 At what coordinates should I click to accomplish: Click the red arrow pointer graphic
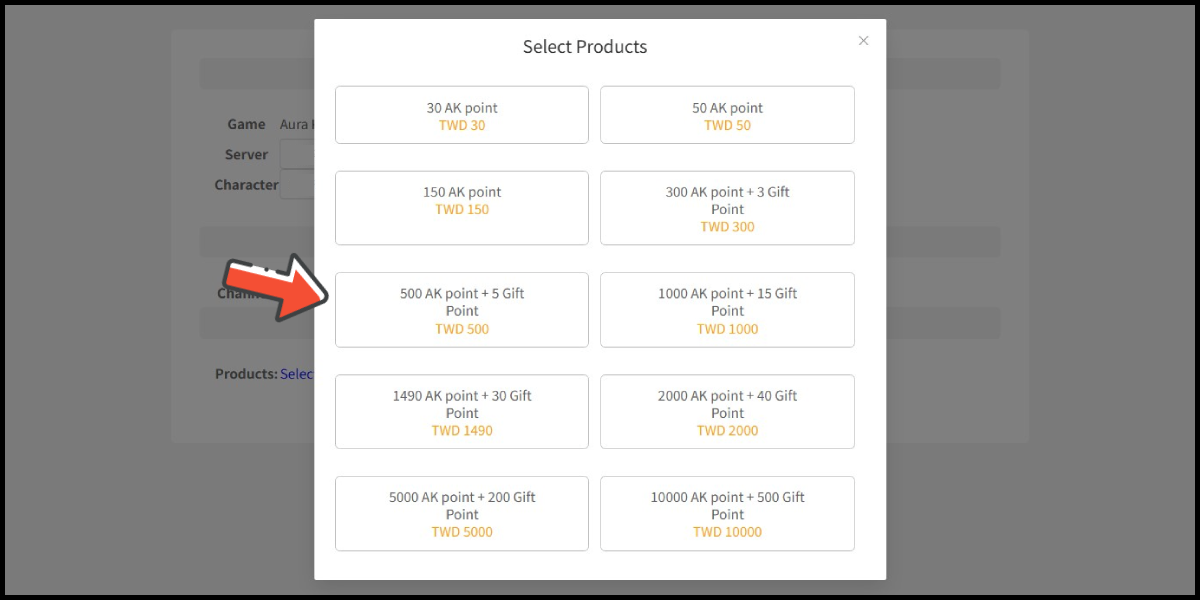[x=275, y=288]
